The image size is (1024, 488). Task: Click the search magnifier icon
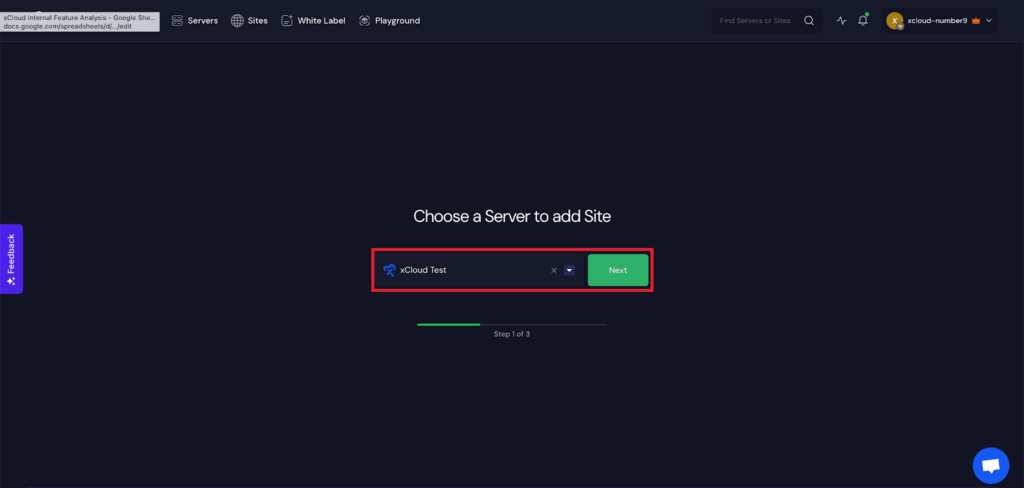[x=809, y=20]
